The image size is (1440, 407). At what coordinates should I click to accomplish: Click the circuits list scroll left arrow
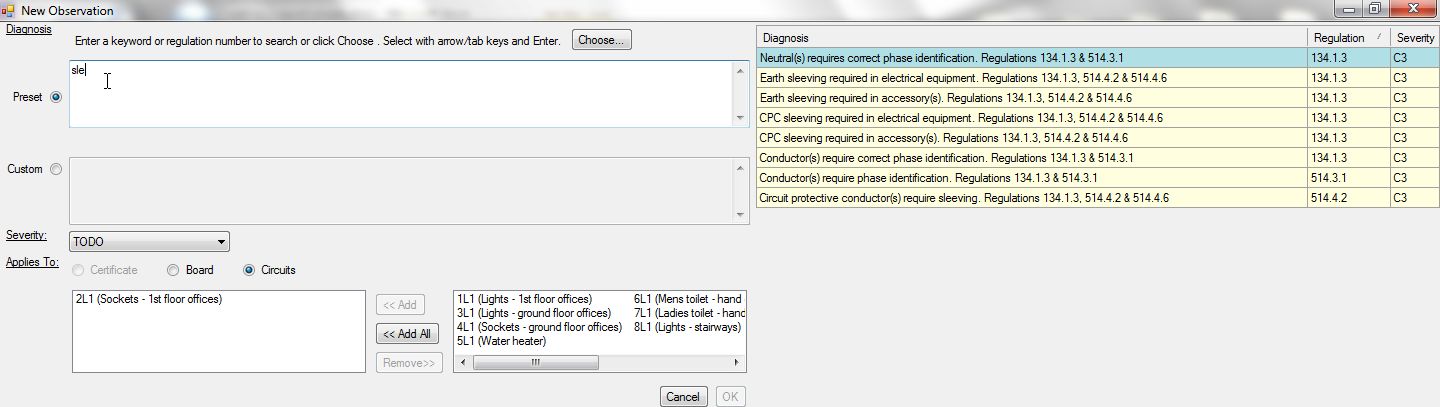(462, 363)
